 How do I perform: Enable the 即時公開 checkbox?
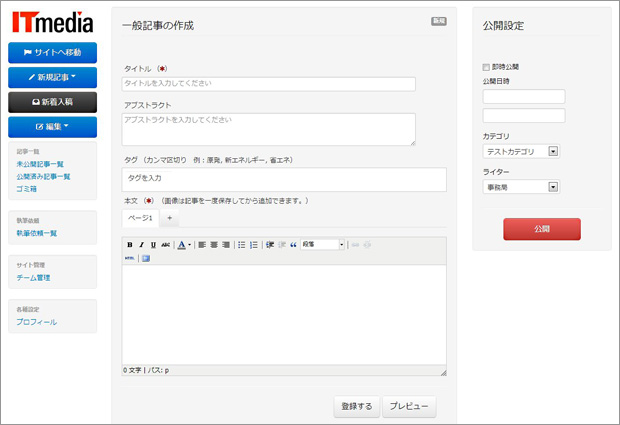pos(486,67)
